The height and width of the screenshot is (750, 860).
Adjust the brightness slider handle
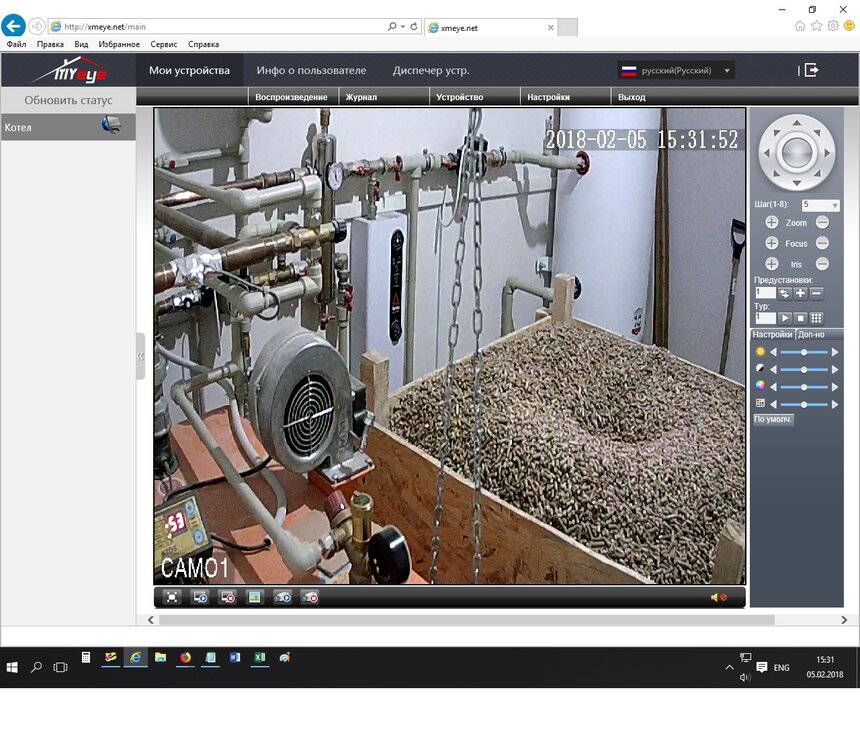click(804, 352)
